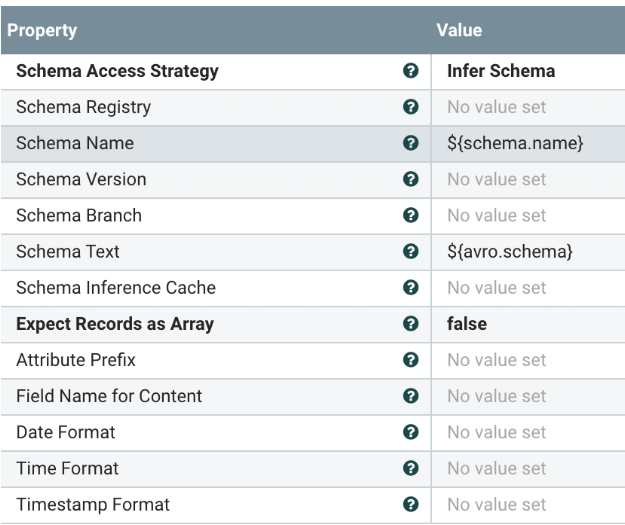Open help icon for Schema Branch
The height and width of the screenshot is (525, 625).
pyautogui.click(x=410, y=216)
